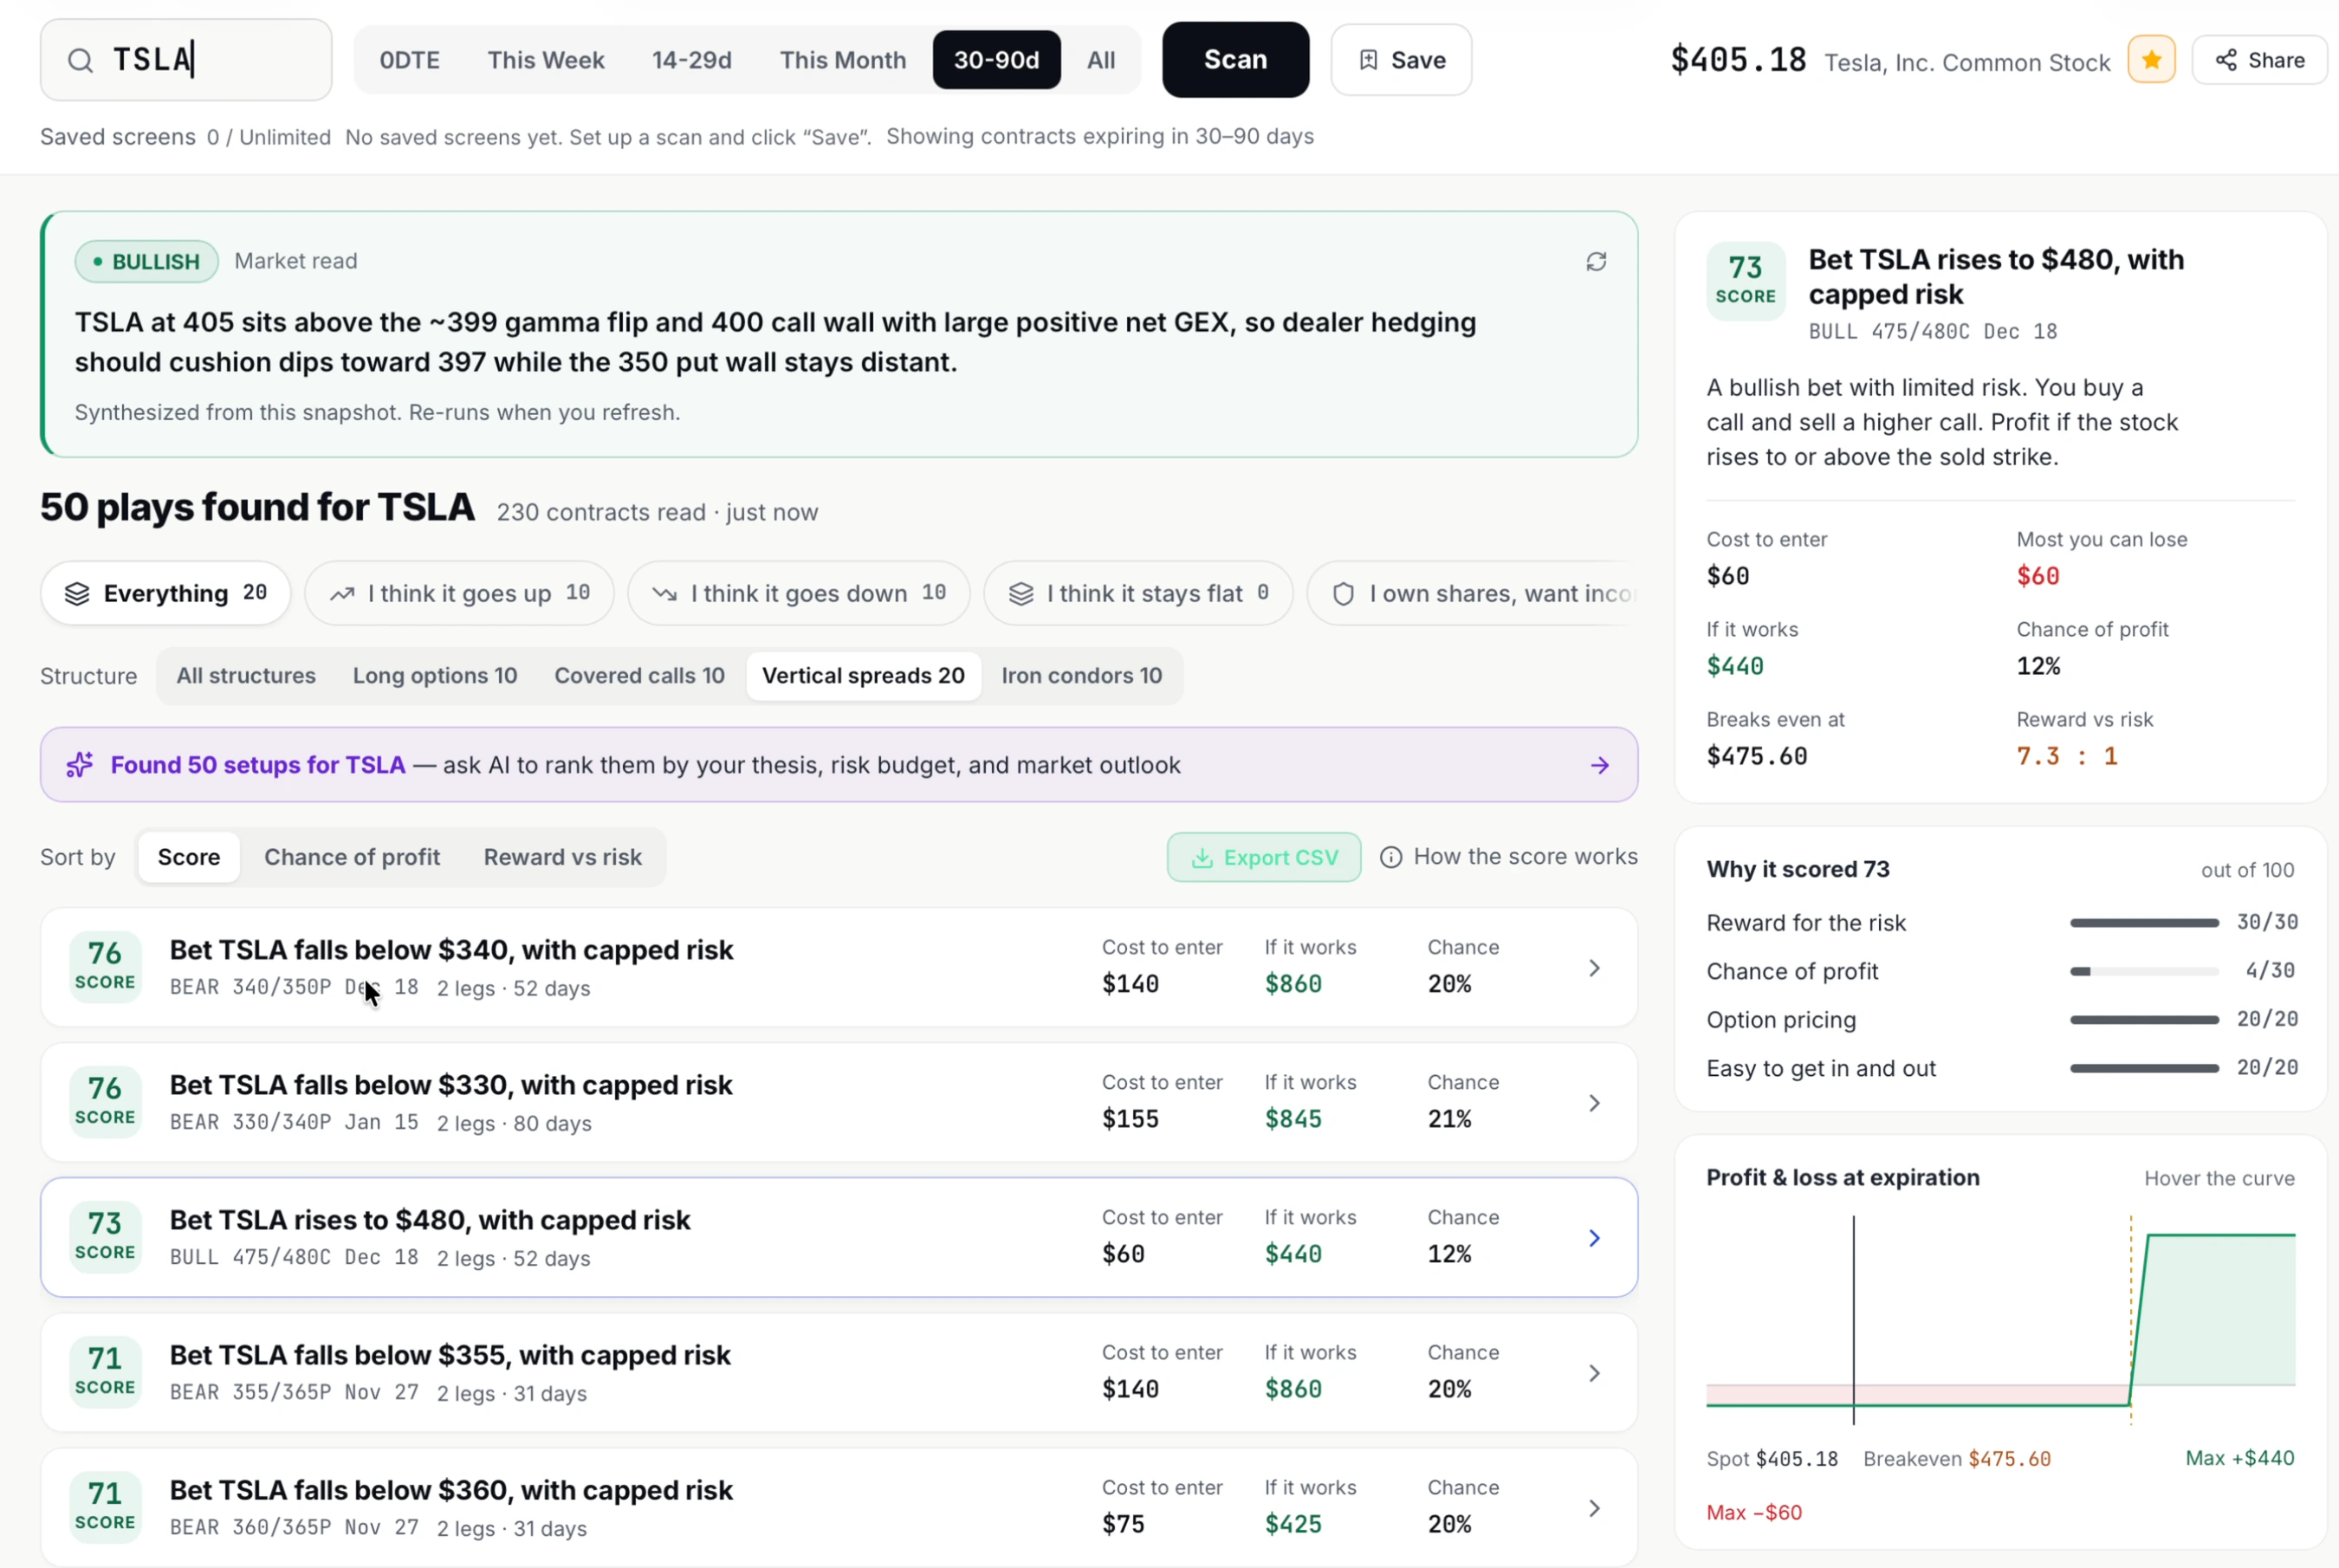2339x1568 pixels.
Task: Filter structure to Iron condors 10
Action: click(x=1081, y=675)
